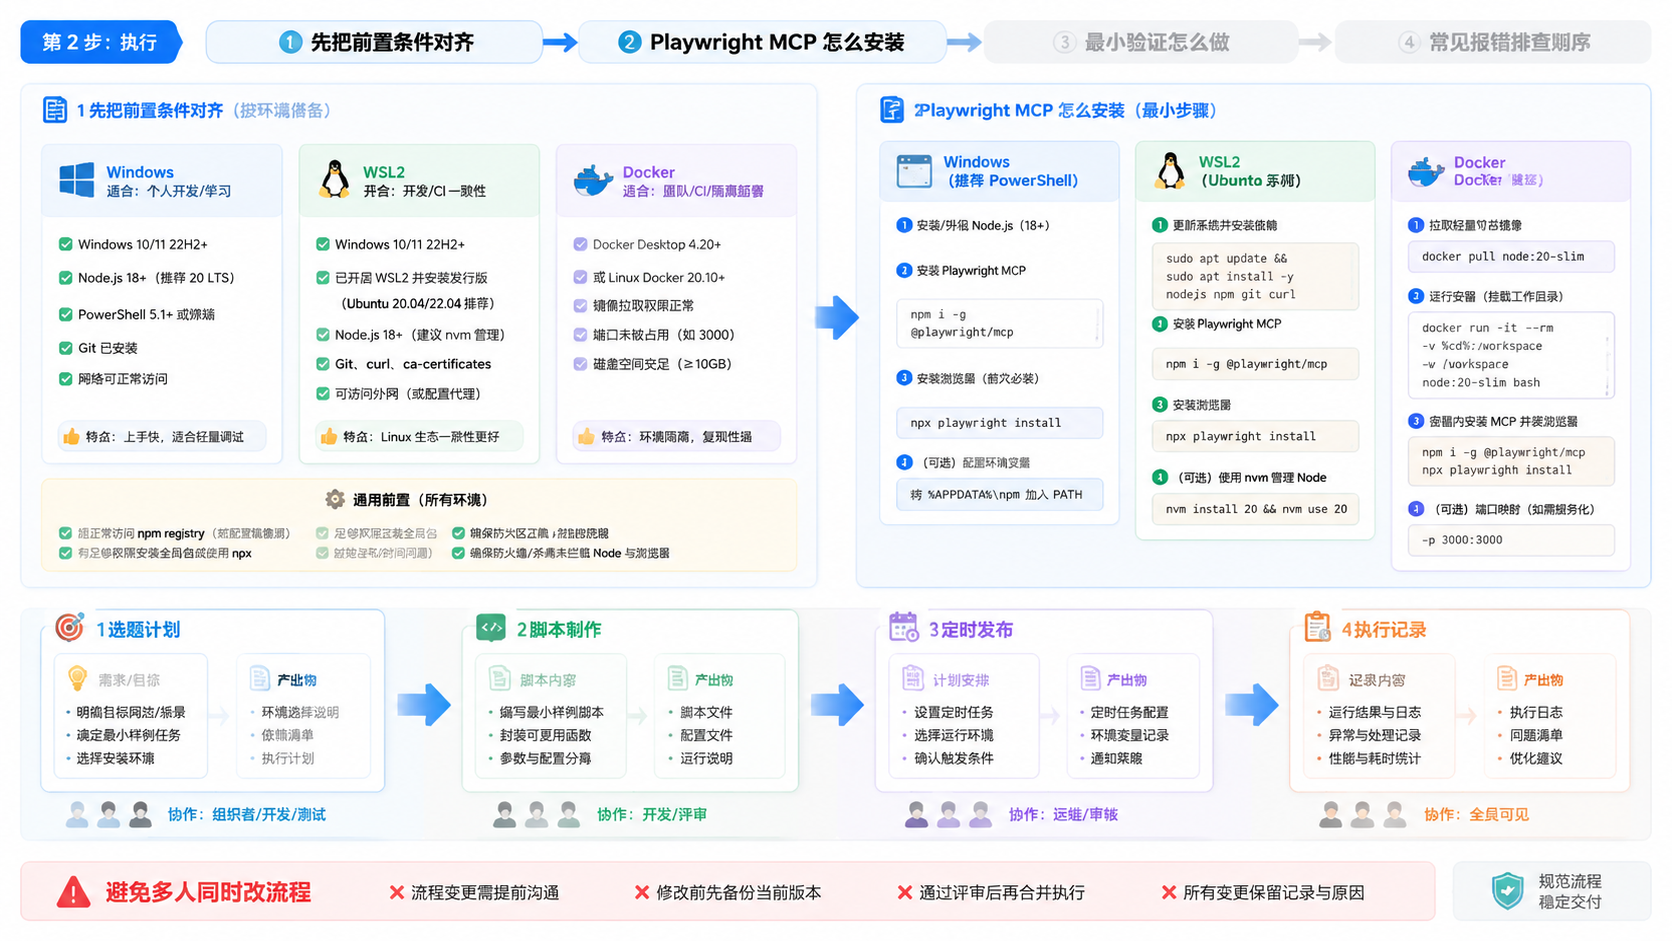Click the avatars beside 协作：运维/审核
The height and width of the screenshot is (941, 1672).
(949, 814)
